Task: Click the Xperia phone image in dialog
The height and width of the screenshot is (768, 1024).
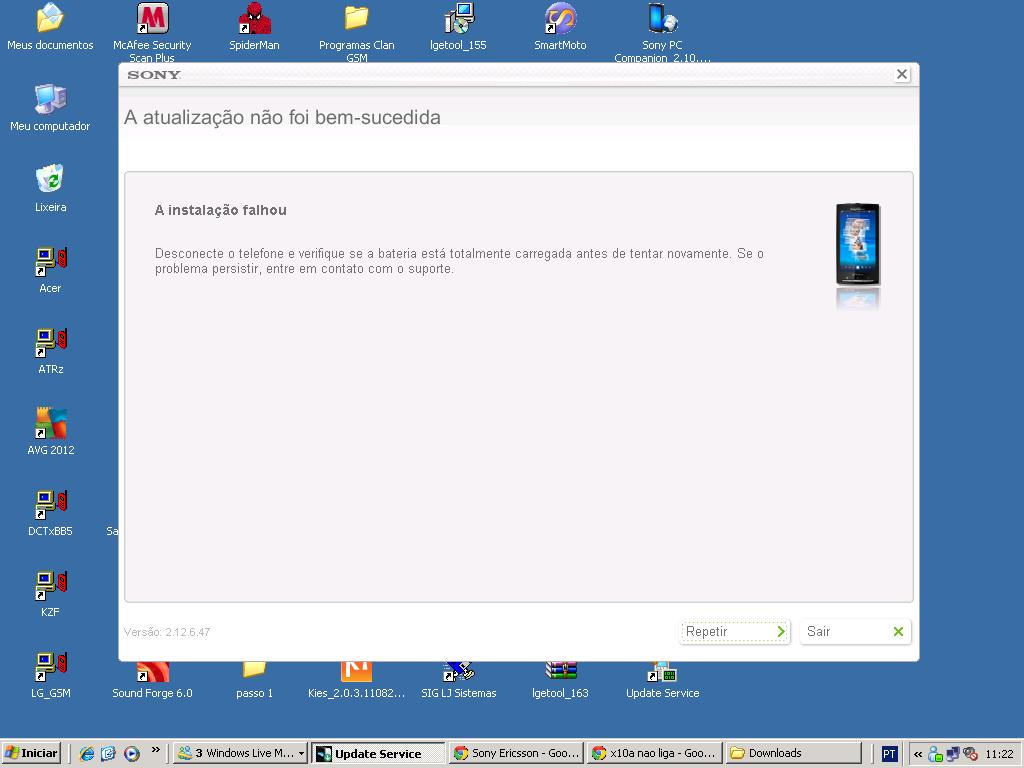Action: click(x=857, y=245)
